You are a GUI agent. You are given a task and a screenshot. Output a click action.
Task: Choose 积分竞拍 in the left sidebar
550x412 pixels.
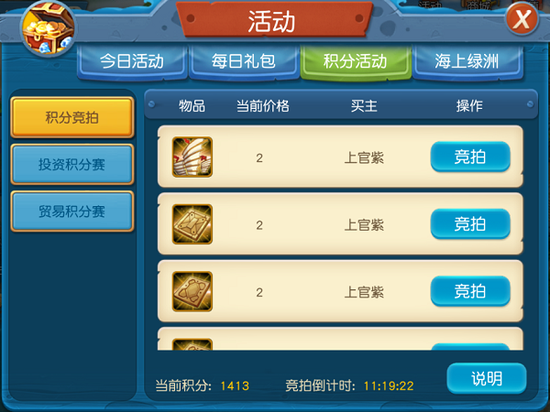tap(72, 117)
